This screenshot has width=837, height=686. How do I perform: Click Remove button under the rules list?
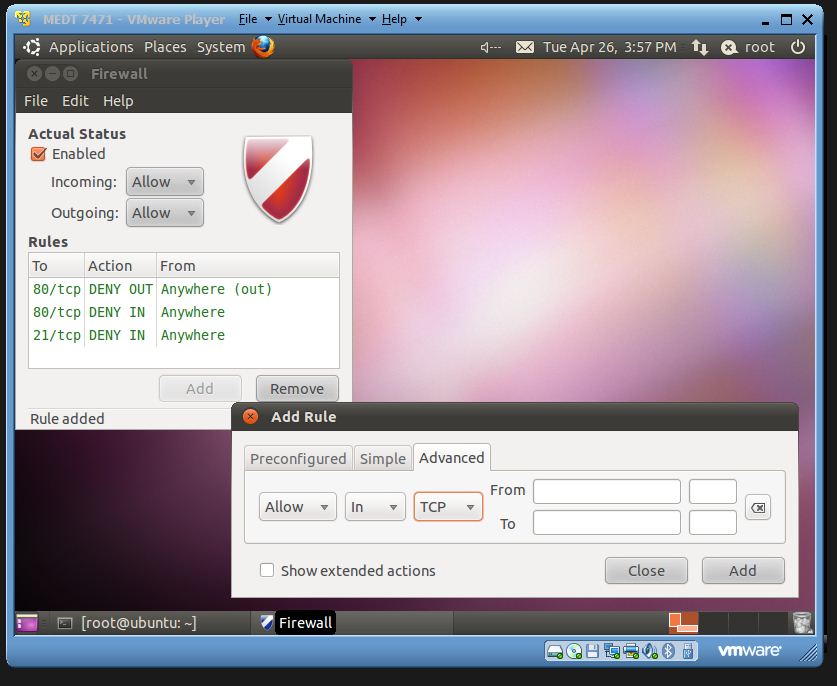coord(297,389)
